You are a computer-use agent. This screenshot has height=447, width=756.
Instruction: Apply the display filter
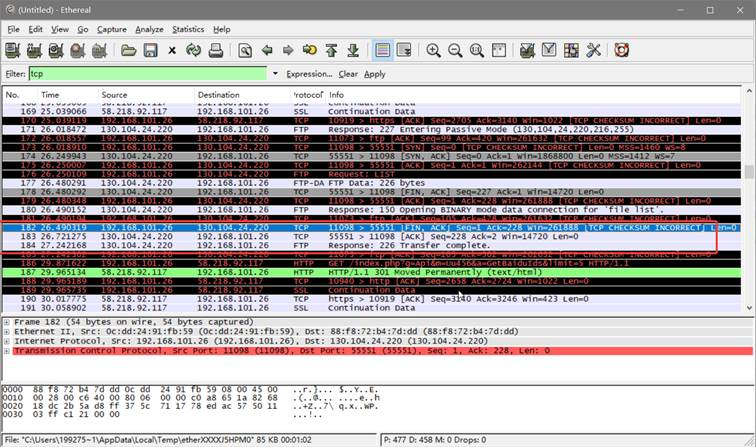tap(375, 74)
